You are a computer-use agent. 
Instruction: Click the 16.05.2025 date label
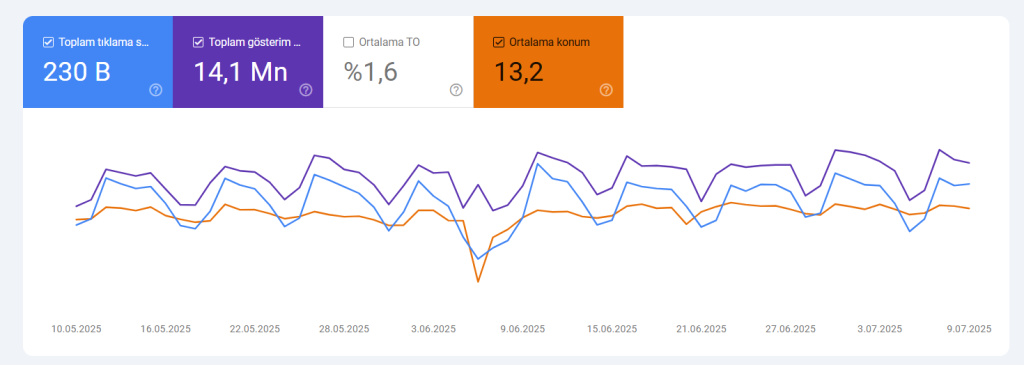(166, 328)
